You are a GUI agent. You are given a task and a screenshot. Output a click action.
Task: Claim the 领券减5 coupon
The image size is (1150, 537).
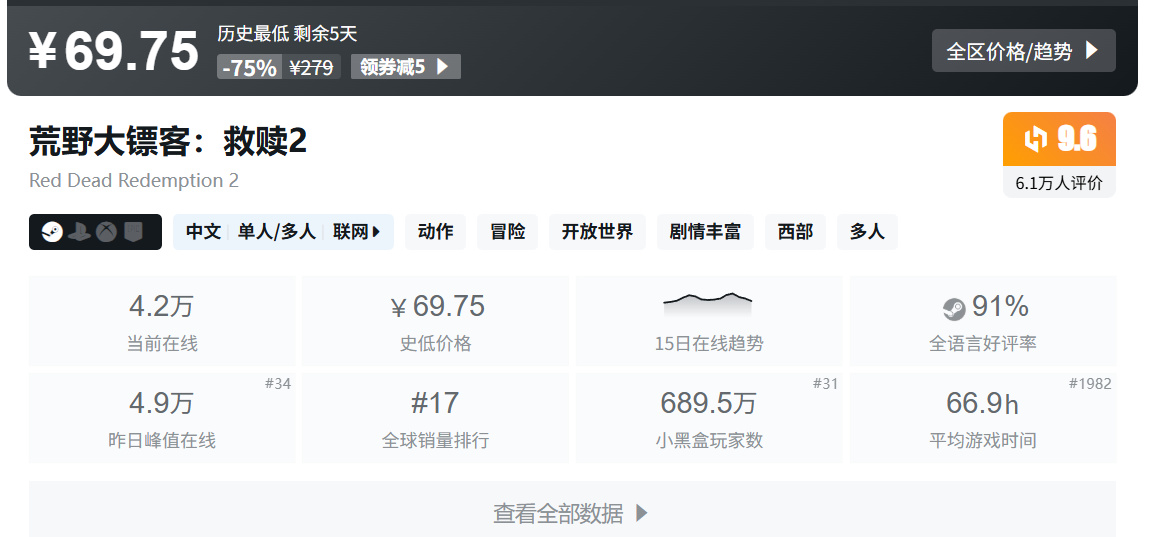pyautogui.click(x=406, y=67)
